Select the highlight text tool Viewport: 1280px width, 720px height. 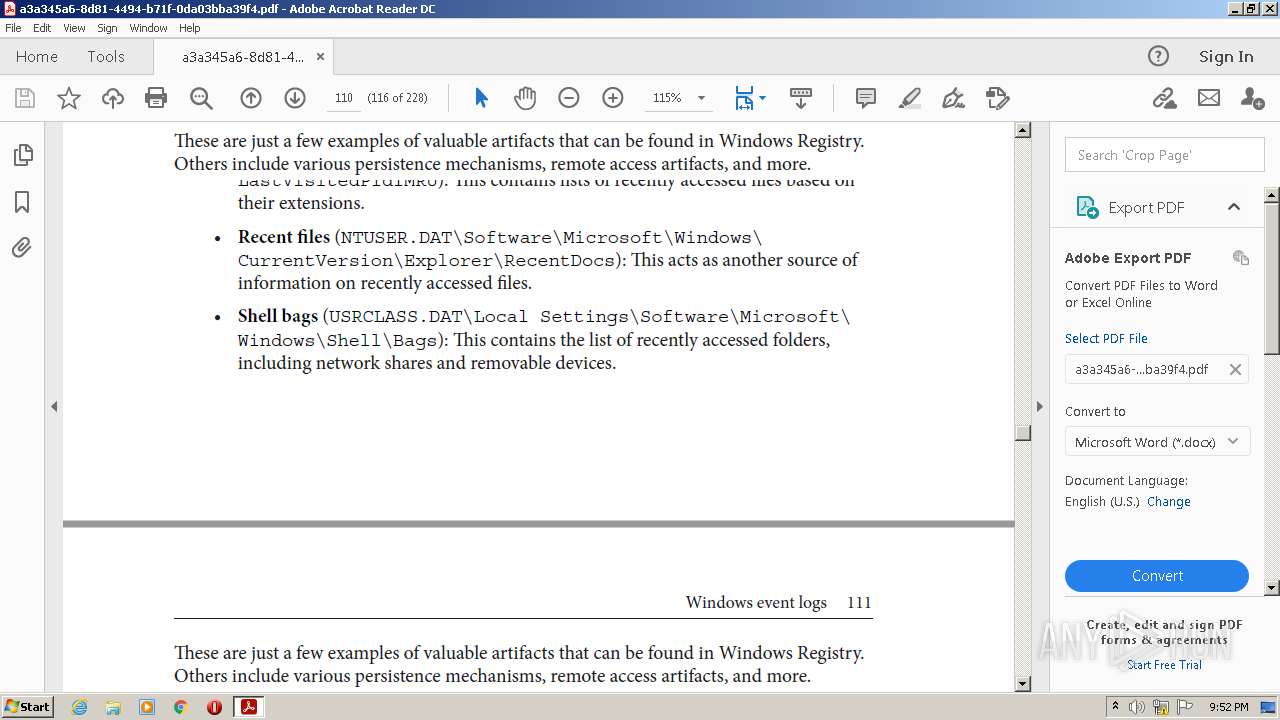point(910,98)
